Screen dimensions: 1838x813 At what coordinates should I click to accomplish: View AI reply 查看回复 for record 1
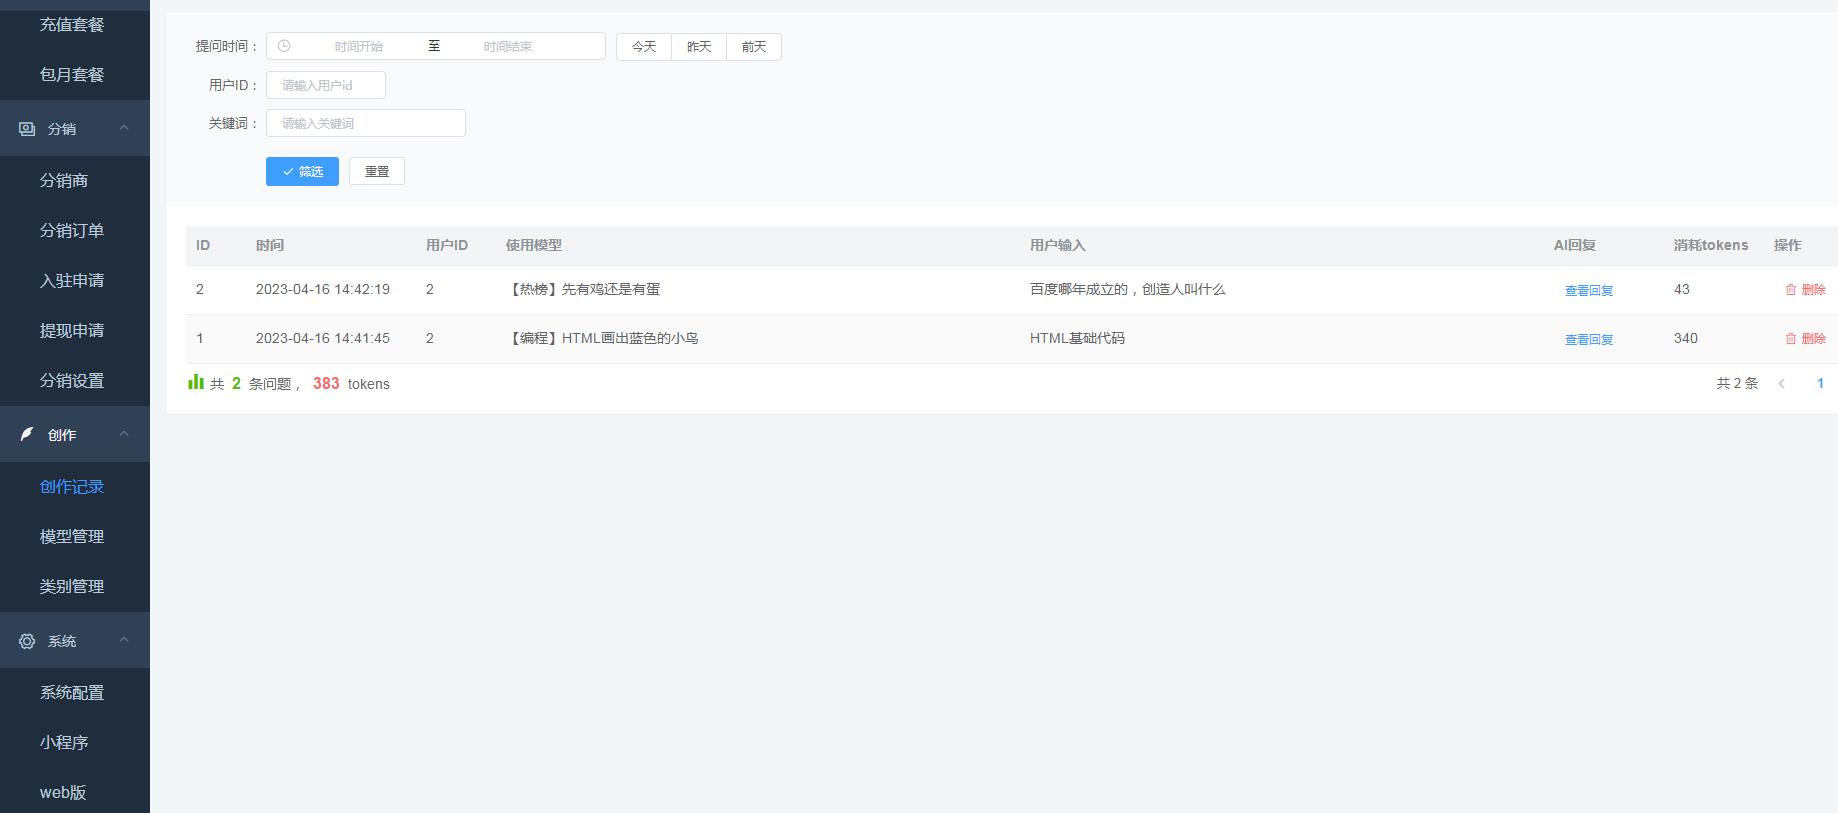[1589, 339]
